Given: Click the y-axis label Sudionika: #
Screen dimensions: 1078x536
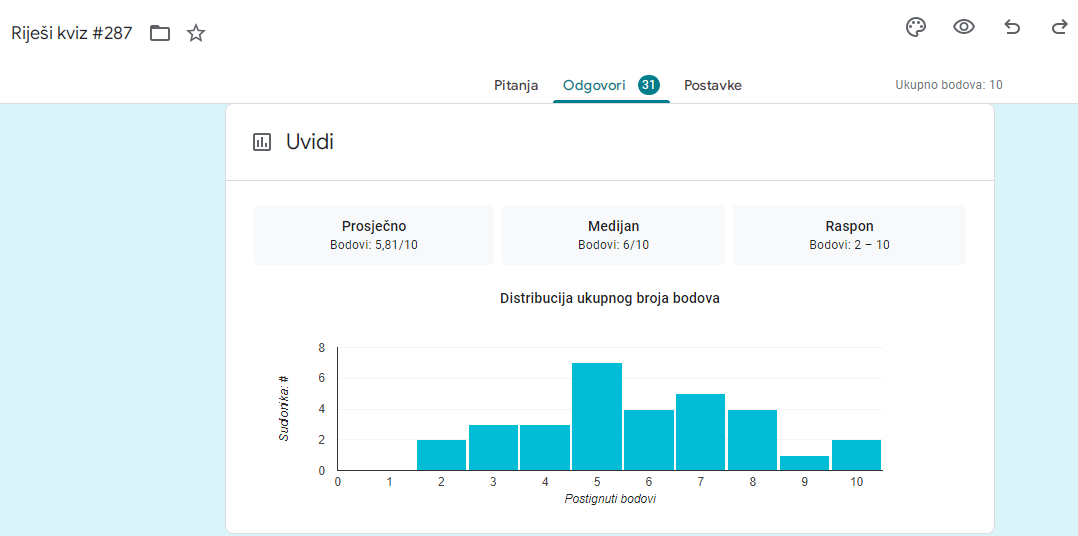Looking at the screenshot, I should [284, 408].
